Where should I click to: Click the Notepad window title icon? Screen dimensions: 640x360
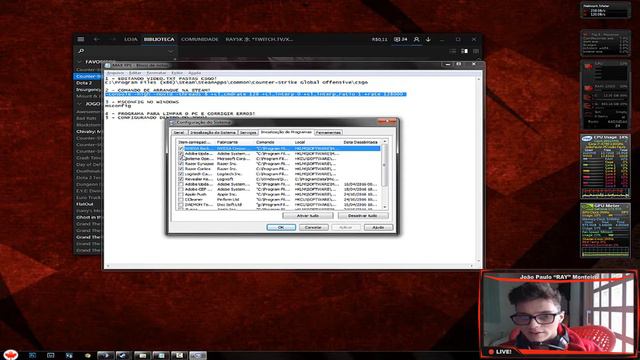pyautogui.click(x=107, y=65)
